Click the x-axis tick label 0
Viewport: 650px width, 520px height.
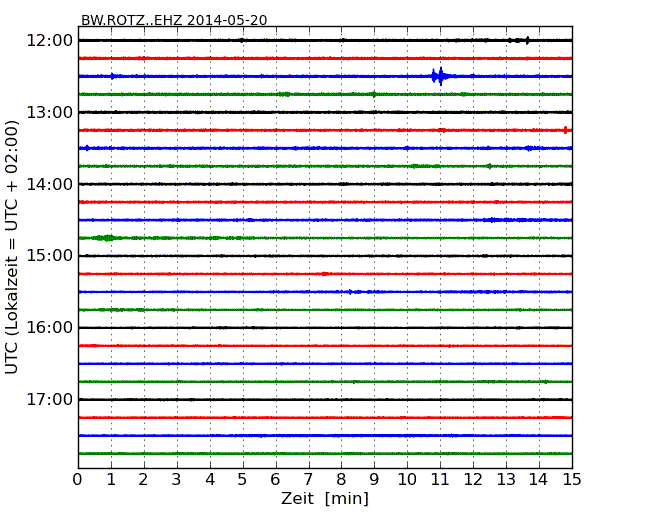tap(78, 479)
